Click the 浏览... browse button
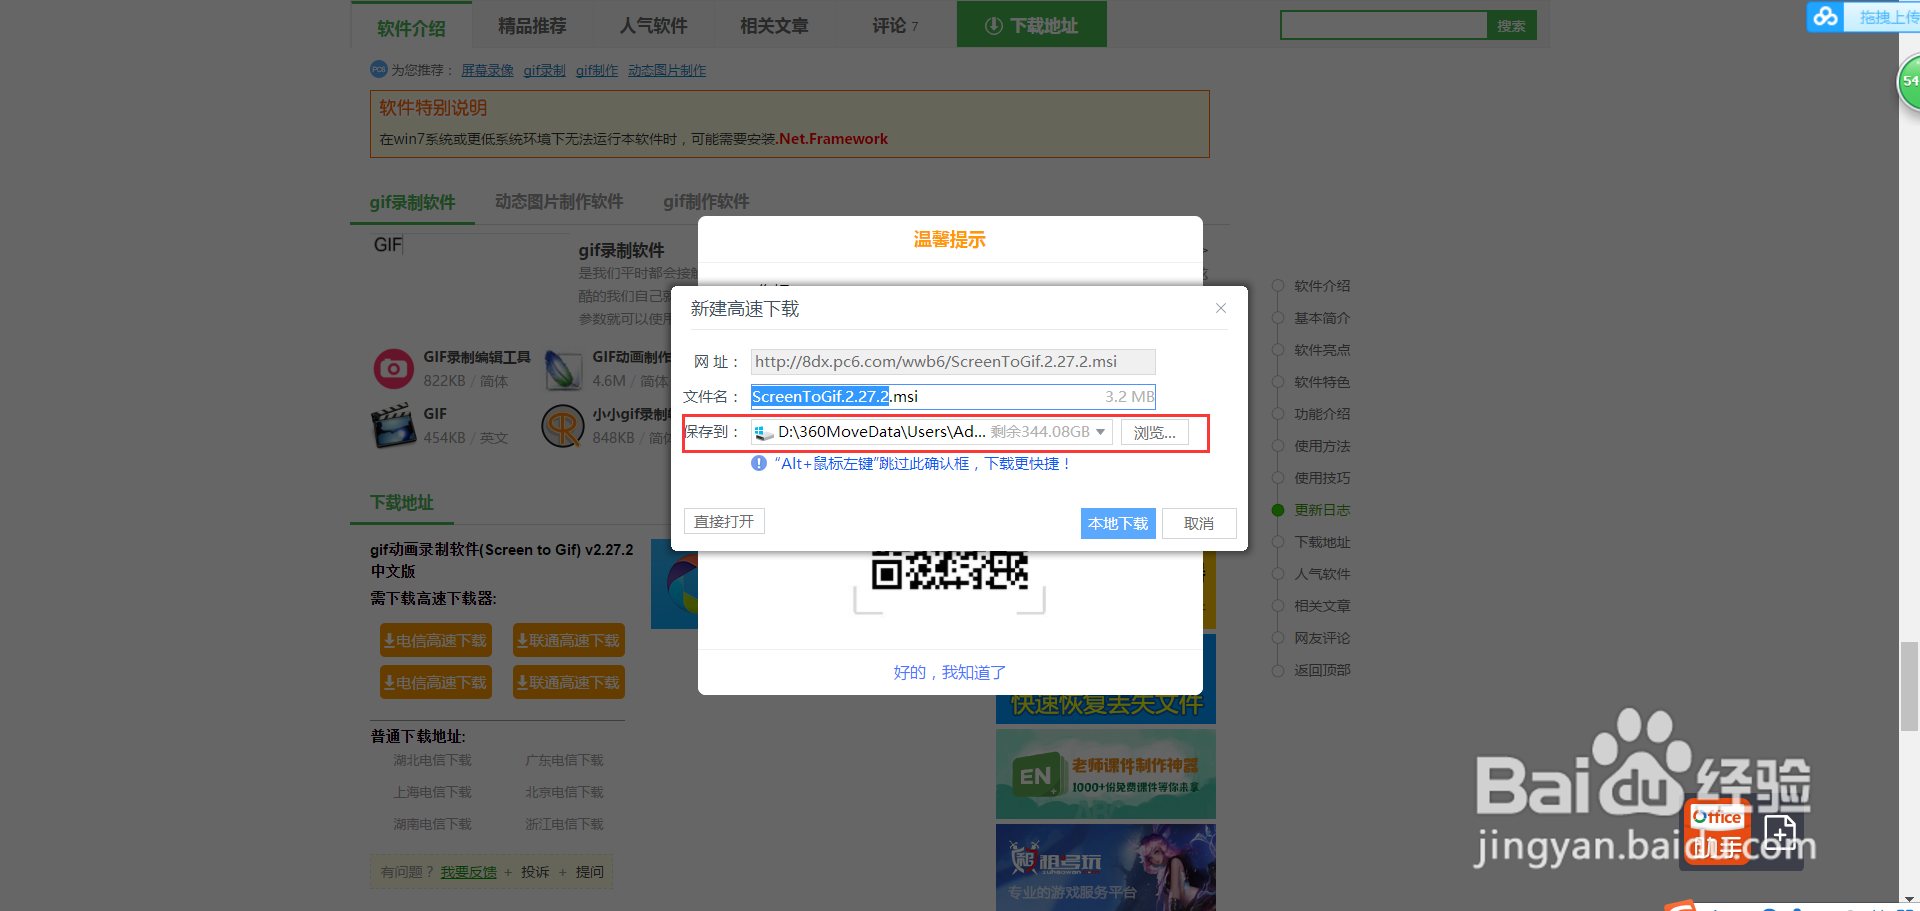The height and width of the screenshot is (911, 1920). 1155,432
